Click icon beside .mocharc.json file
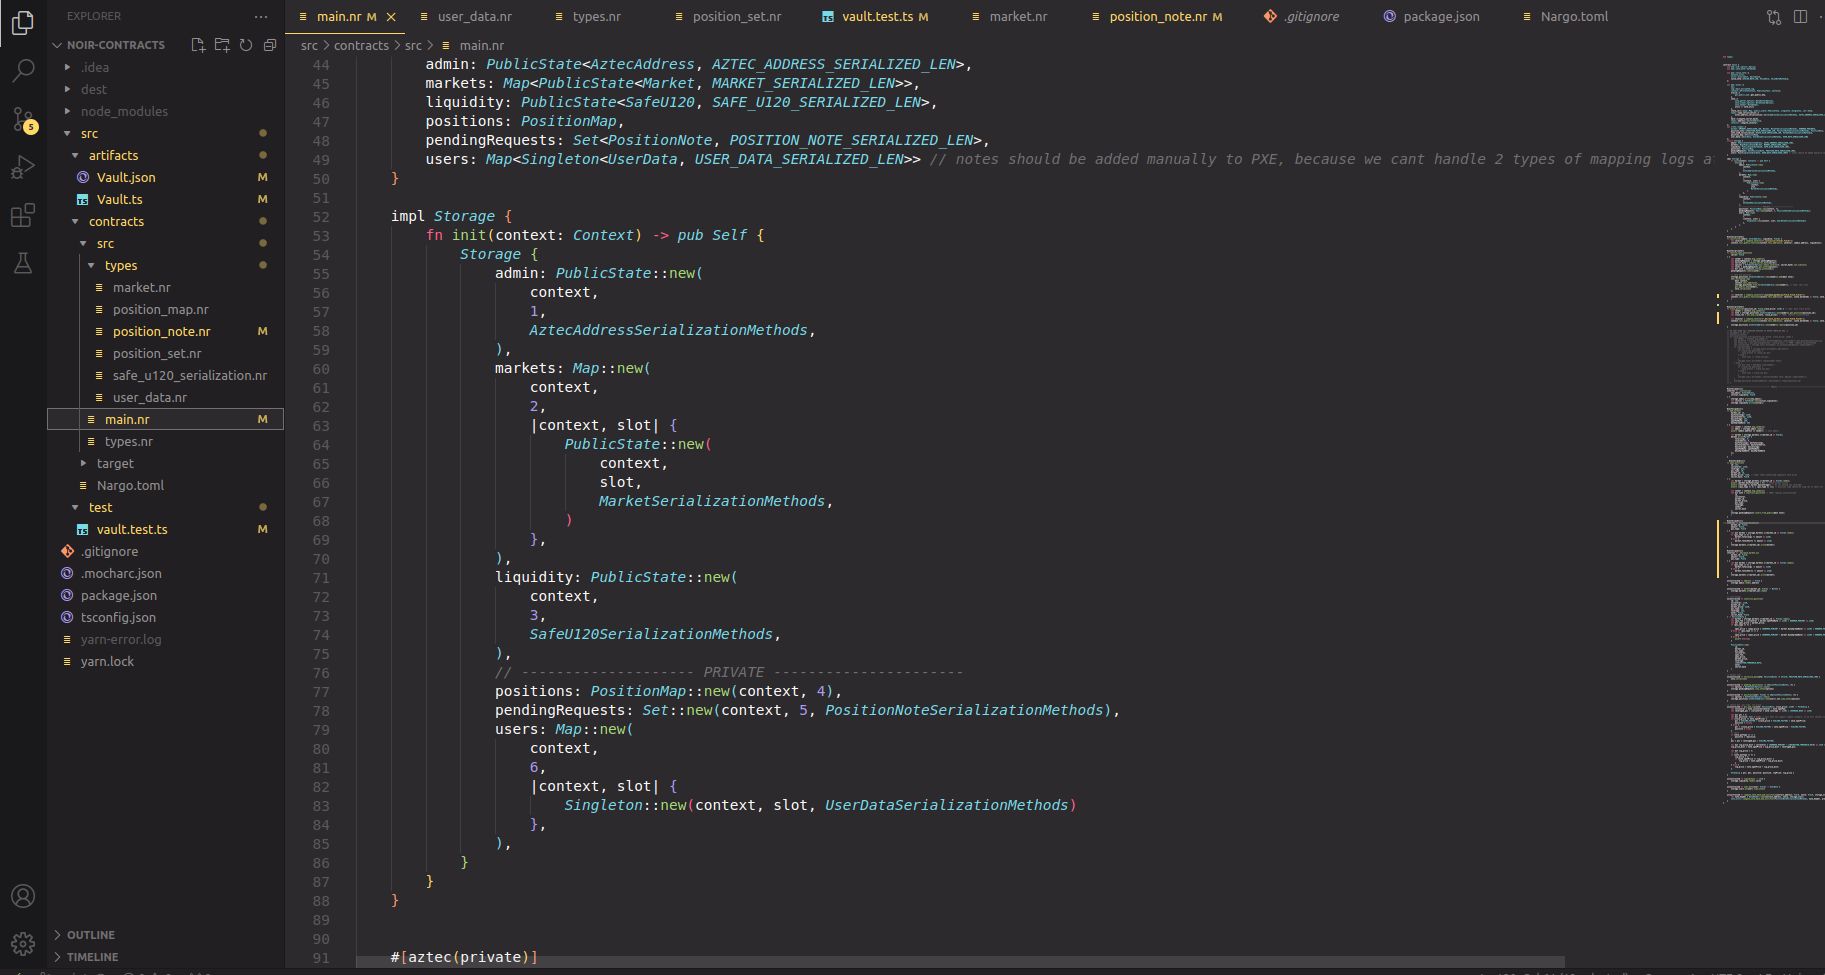 [x=67, y=573]
